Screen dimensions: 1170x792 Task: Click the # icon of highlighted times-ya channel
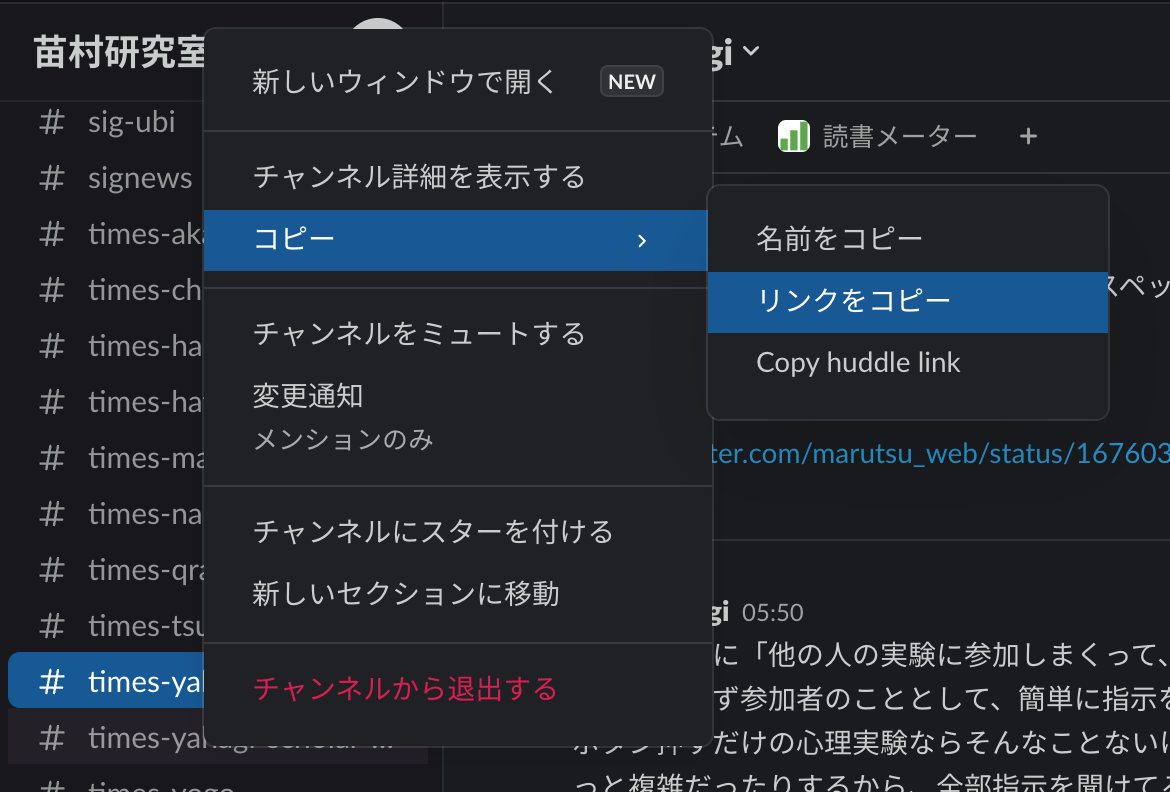pos(50,681)
